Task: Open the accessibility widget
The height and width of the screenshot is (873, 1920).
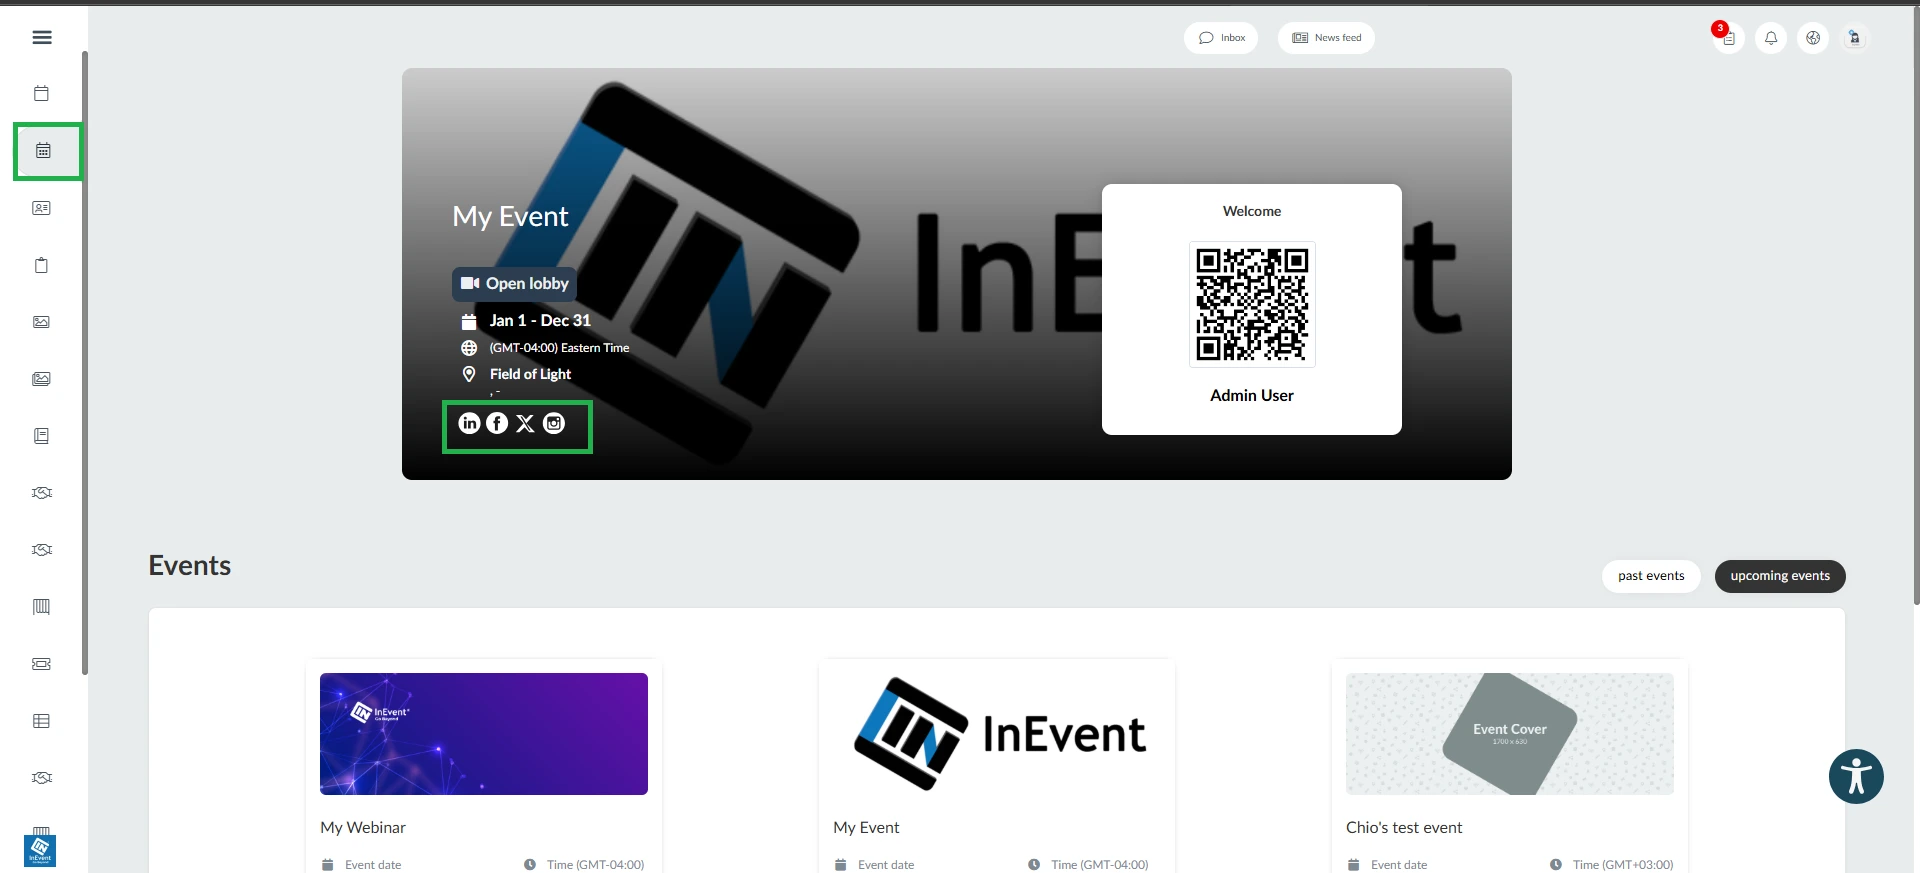Action: click(1856, 777)
